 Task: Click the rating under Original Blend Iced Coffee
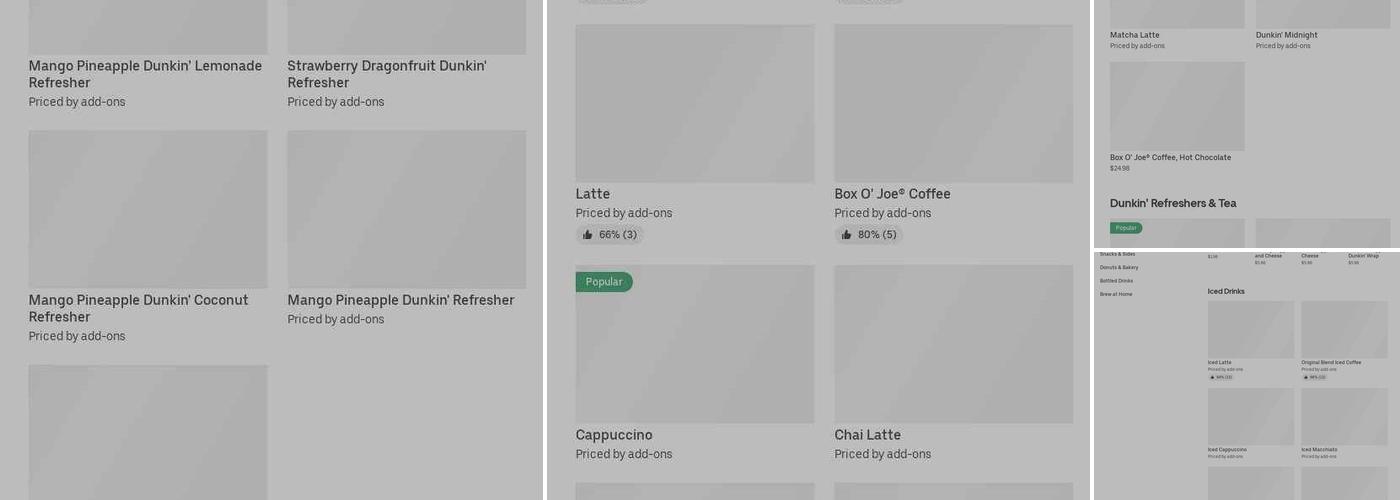(1314, 377)
